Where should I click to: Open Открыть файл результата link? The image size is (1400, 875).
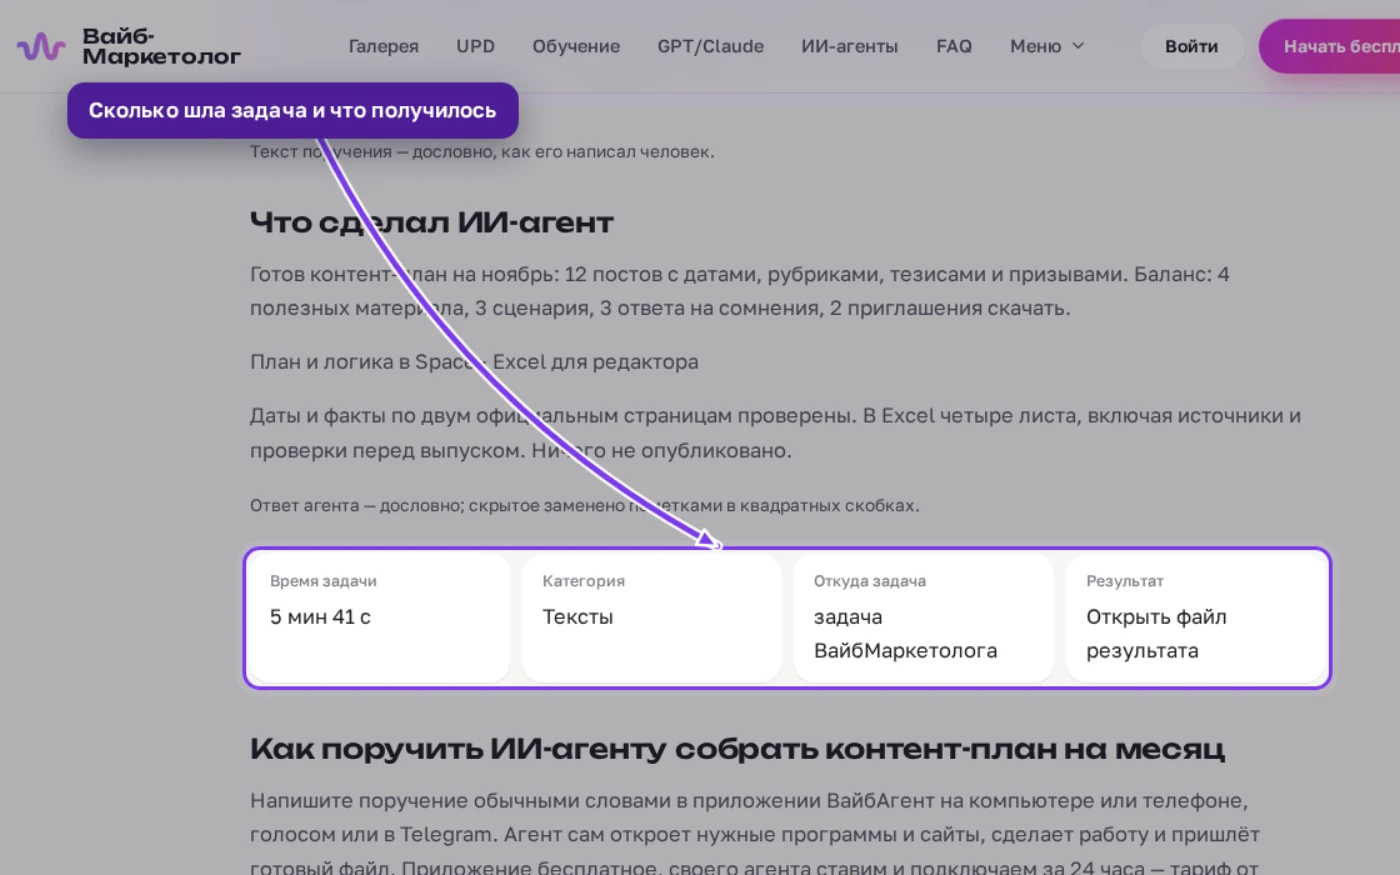1156,634
